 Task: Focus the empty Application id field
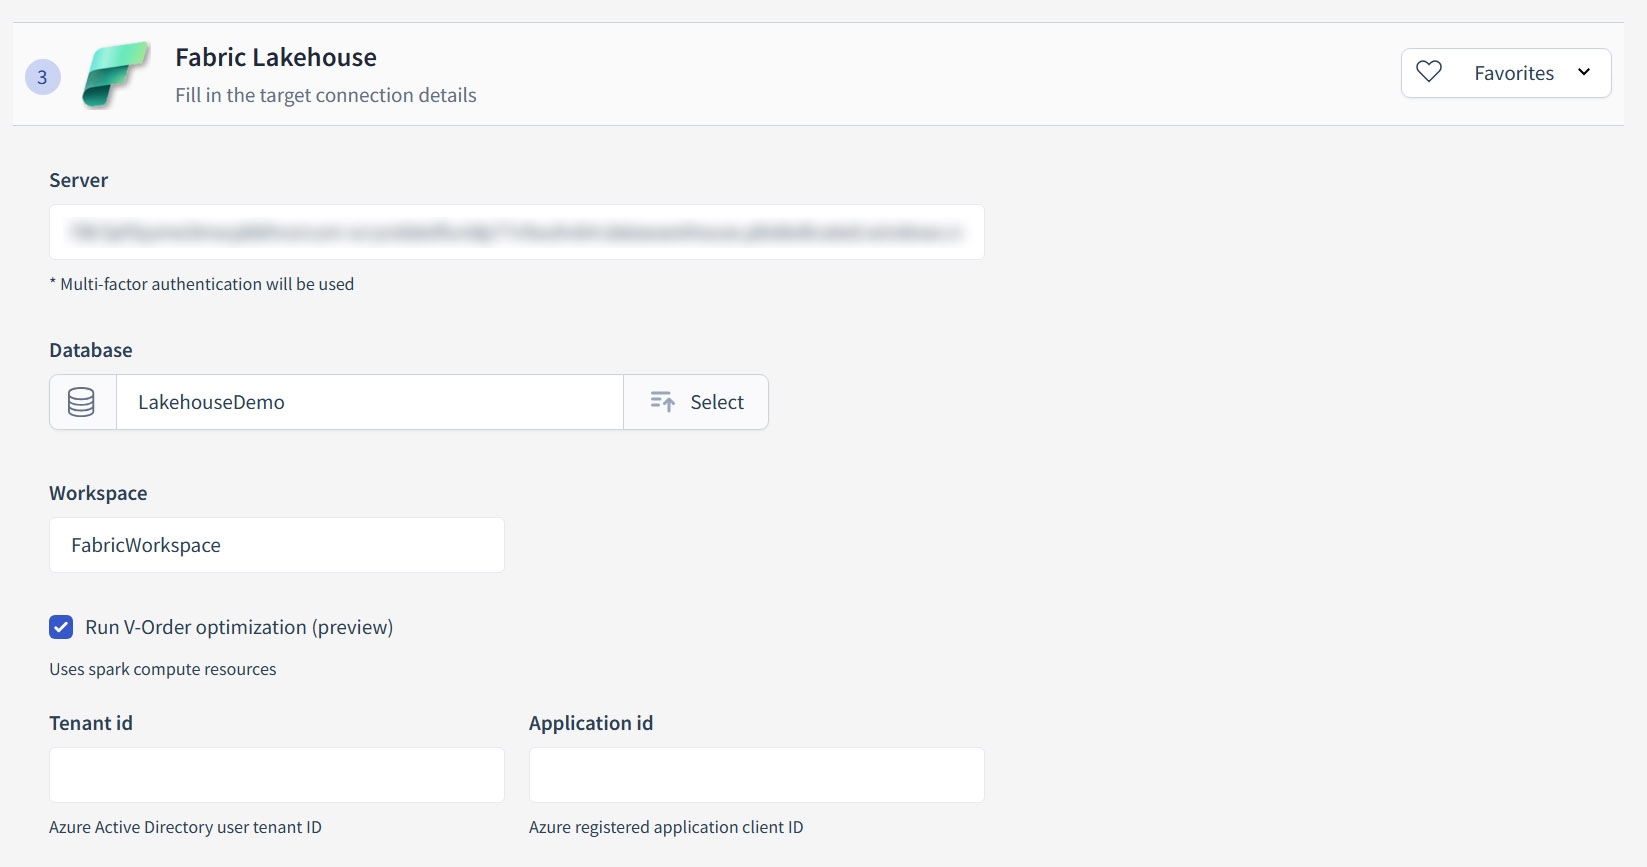pyautogui.click(x=756, y=775)
